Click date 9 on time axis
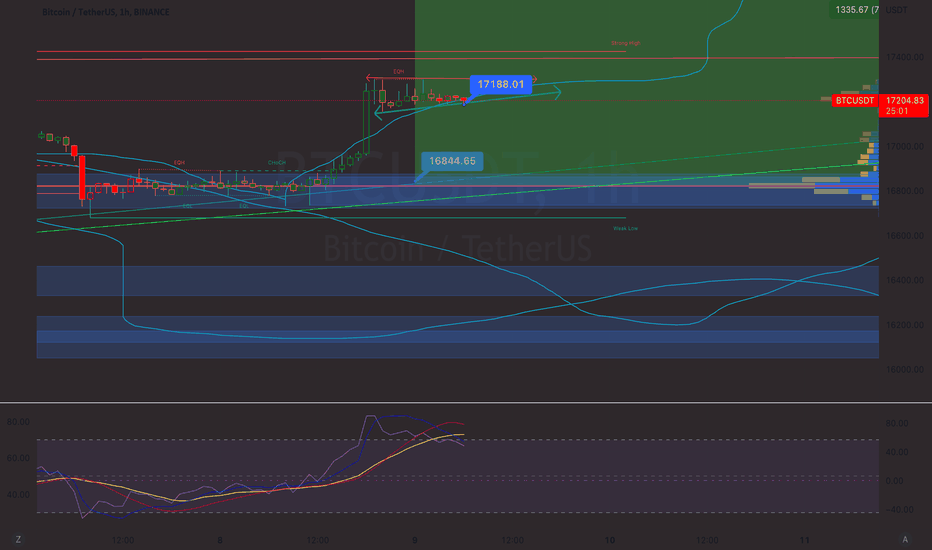This screenshot has height=550, width=932. [x=414, y=540]
